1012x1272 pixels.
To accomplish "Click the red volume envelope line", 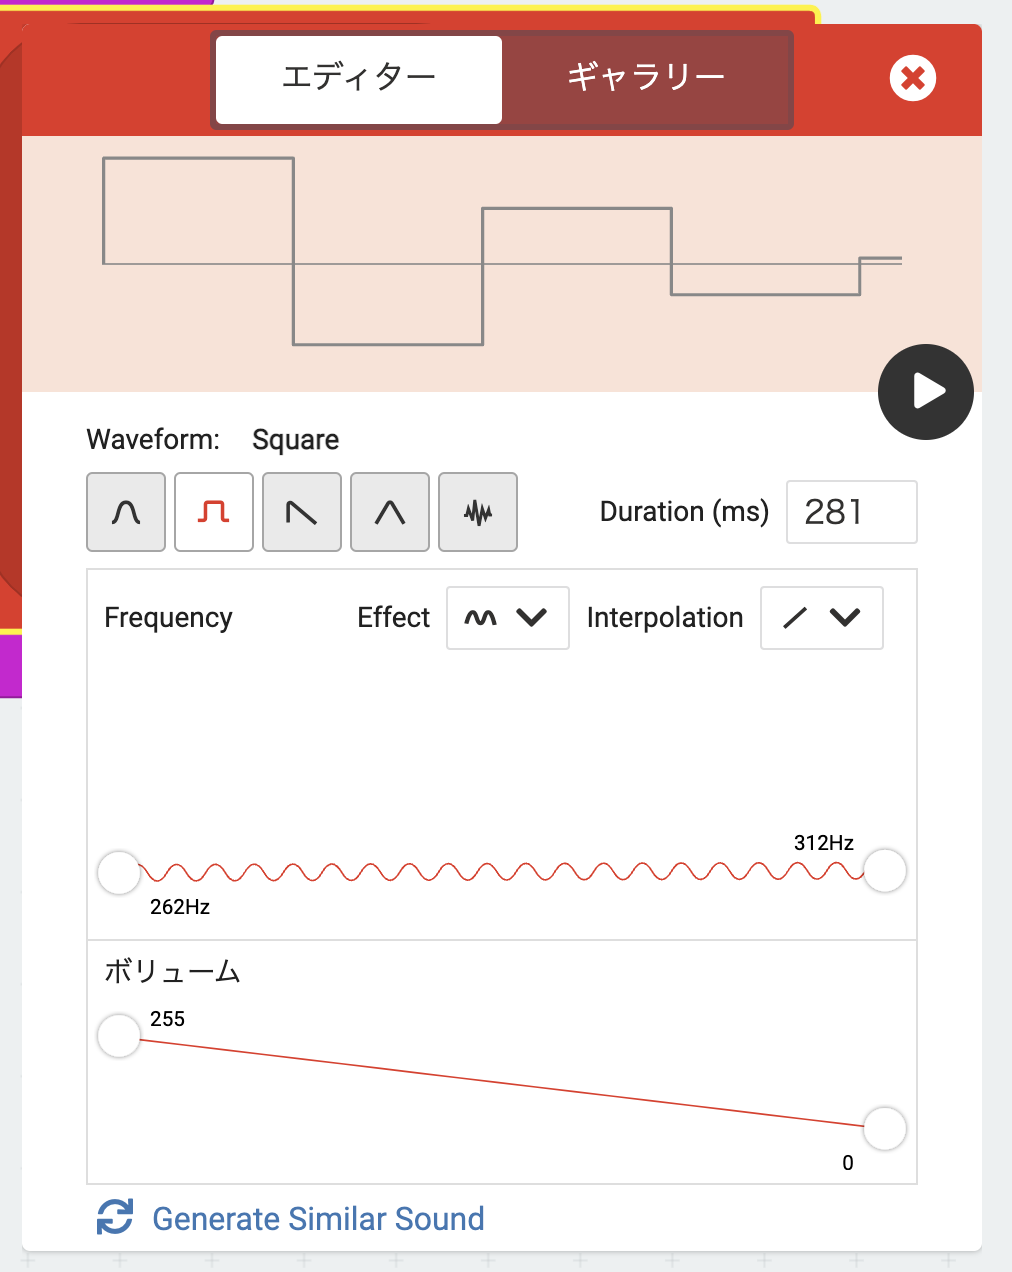I will click(x=502, y=1084).
